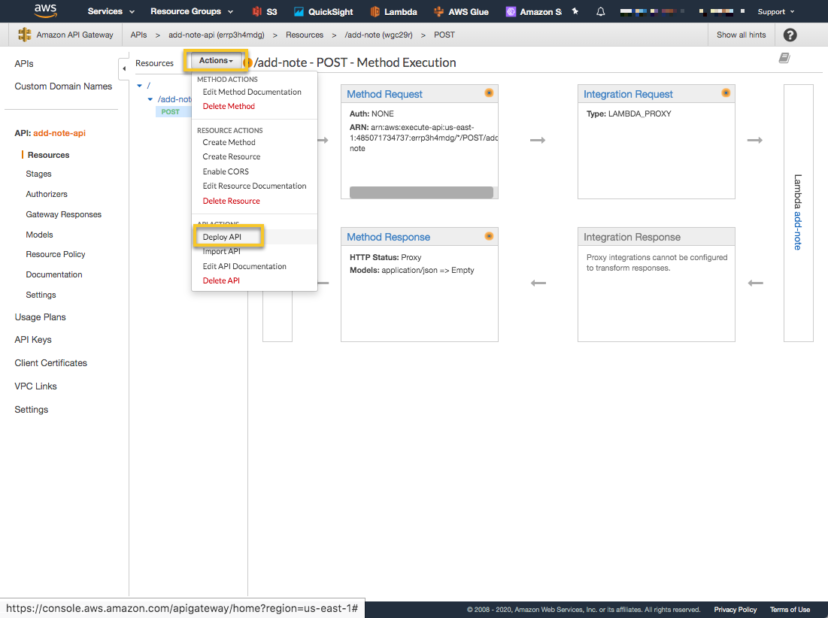Collapse the root resource tree item

pos(139,85)
